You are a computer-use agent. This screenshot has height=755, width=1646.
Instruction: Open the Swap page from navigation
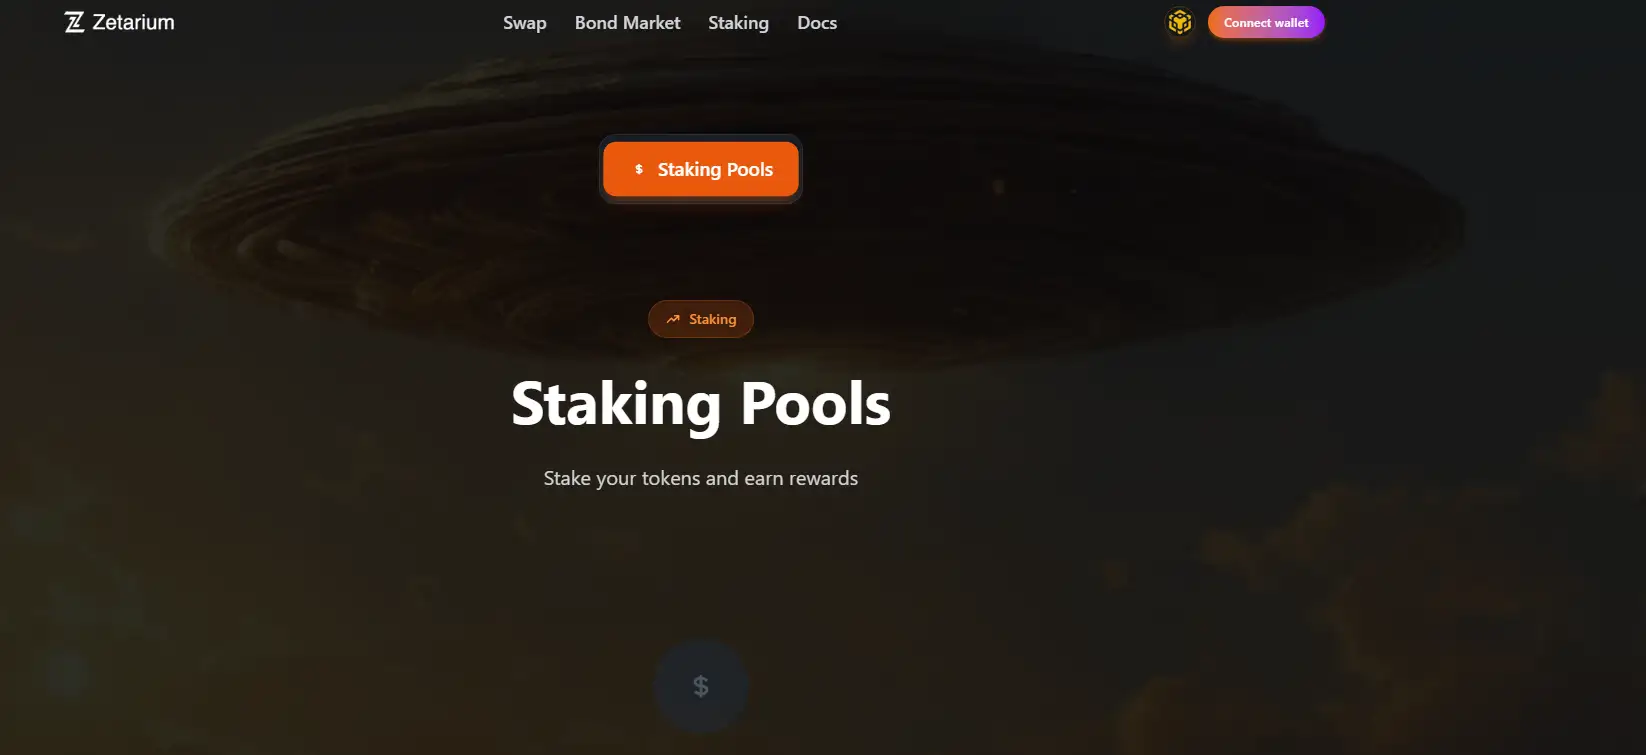point(525,22)
